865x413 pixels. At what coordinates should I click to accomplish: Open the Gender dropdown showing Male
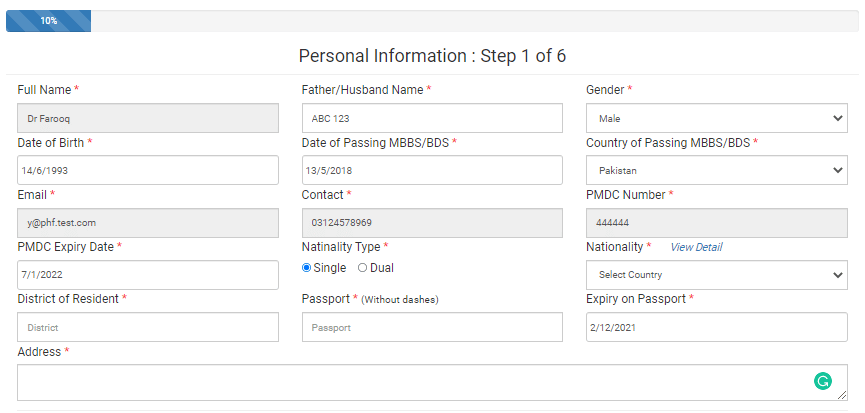click(717, 118)
